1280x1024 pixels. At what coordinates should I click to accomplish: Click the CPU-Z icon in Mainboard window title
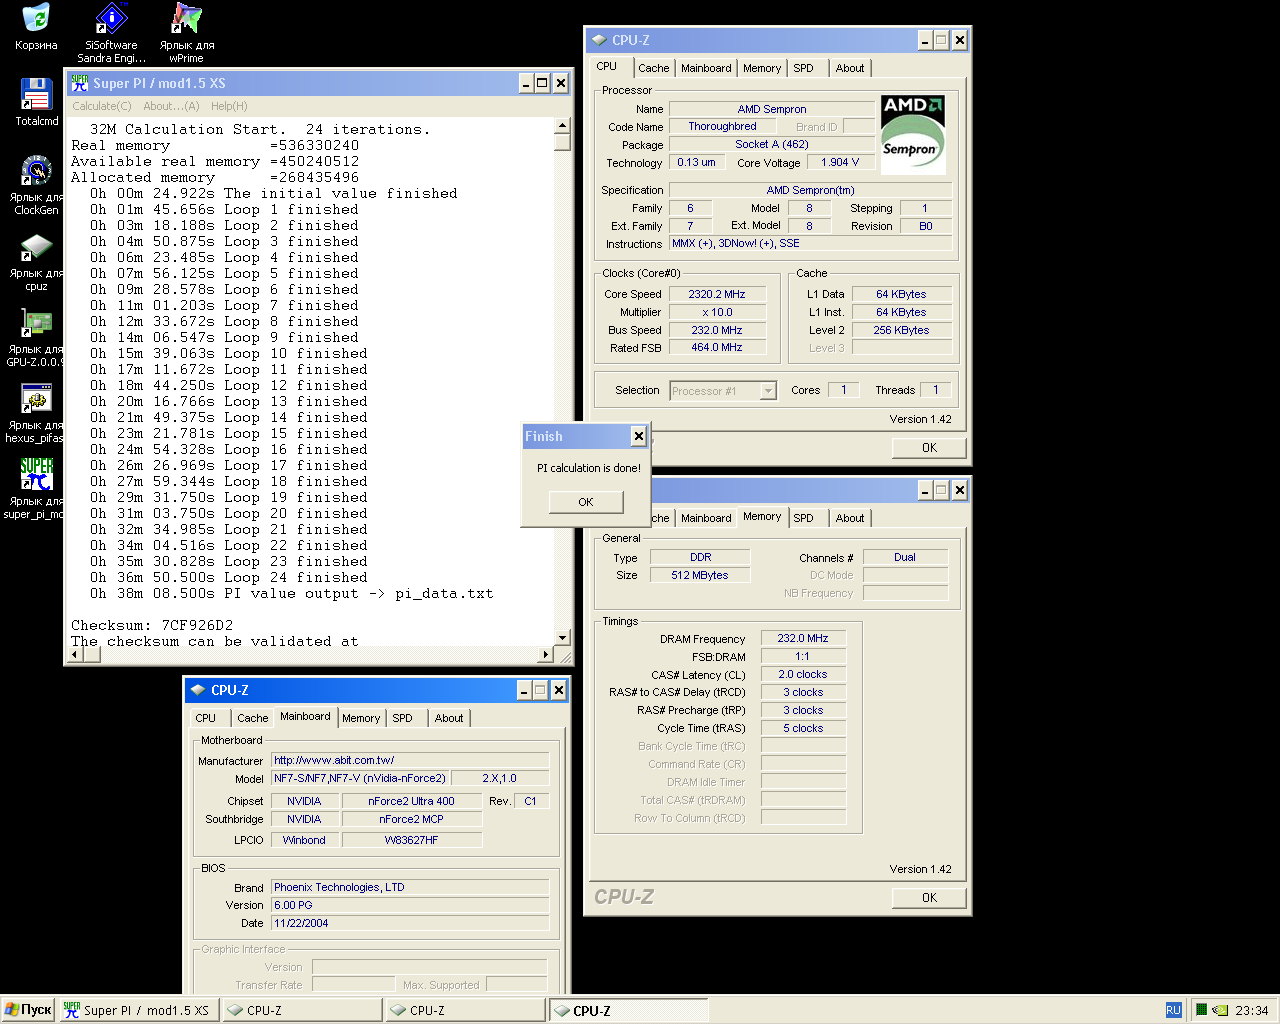[198, 690]
